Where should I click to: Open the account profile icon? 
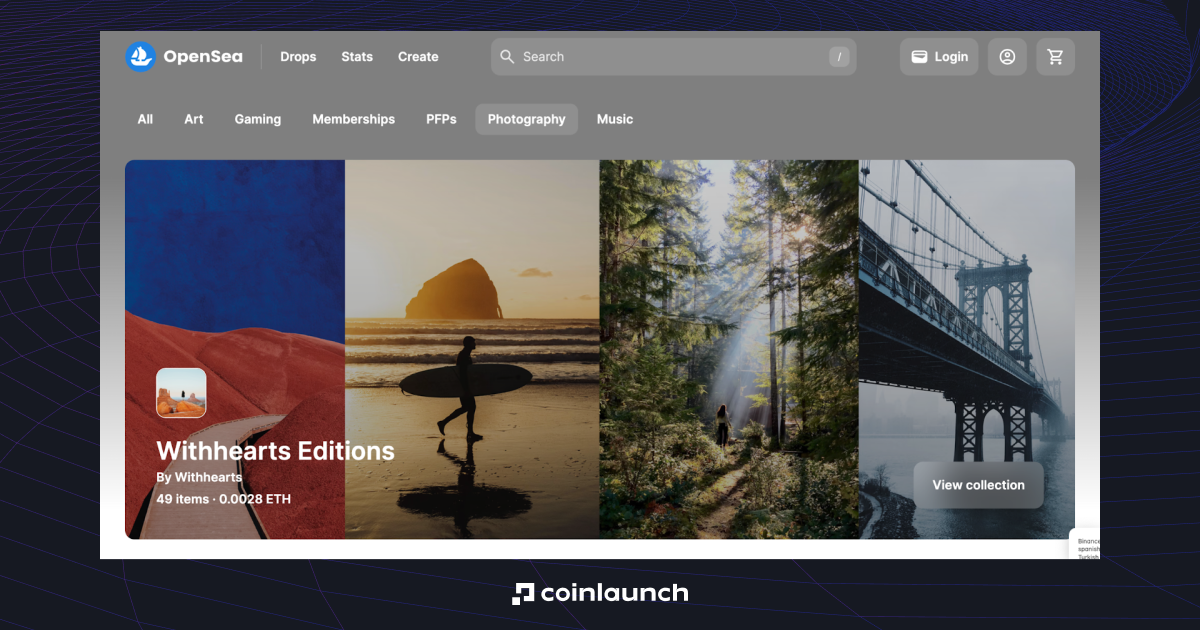(x=1007, y=57)
